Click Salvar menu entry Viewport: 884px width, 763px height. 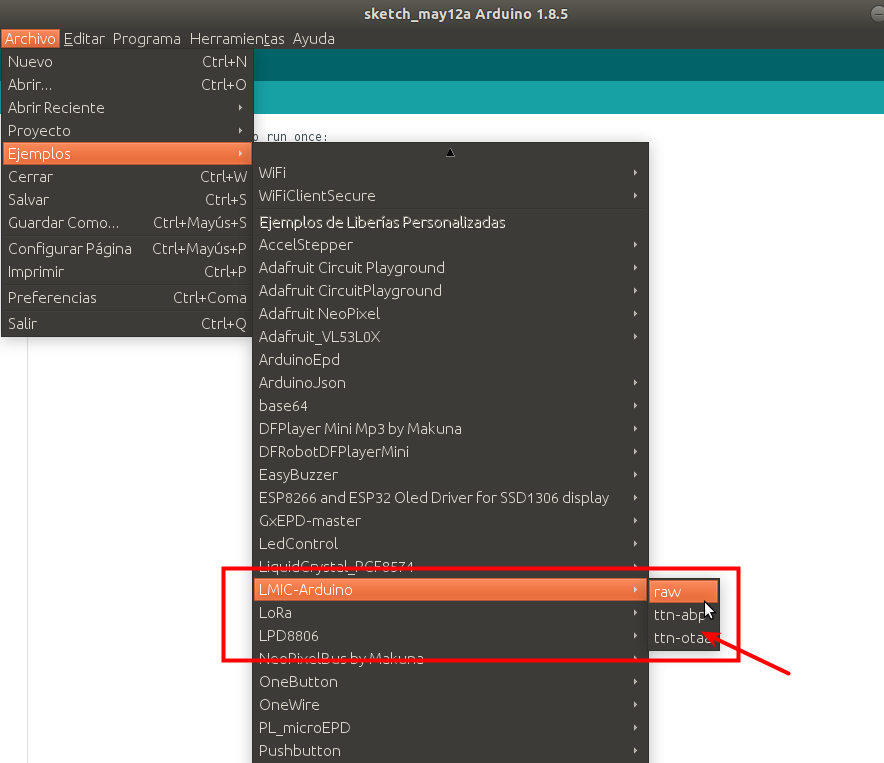click(x=127, y=200)
